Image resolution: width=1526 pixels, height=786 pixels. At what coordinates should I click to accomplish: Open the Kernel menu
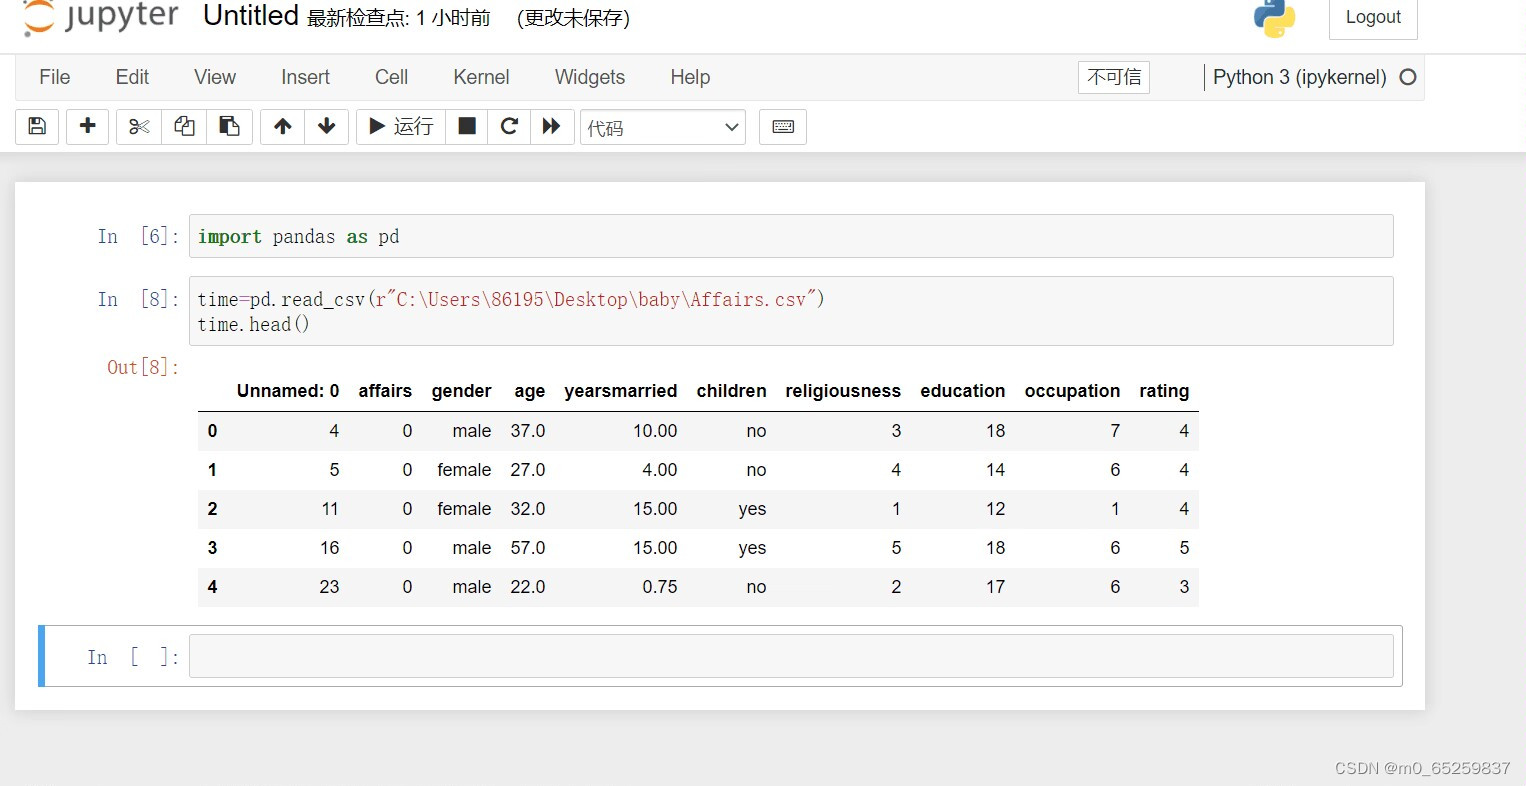pyautogui.click(x=481, y=77)
